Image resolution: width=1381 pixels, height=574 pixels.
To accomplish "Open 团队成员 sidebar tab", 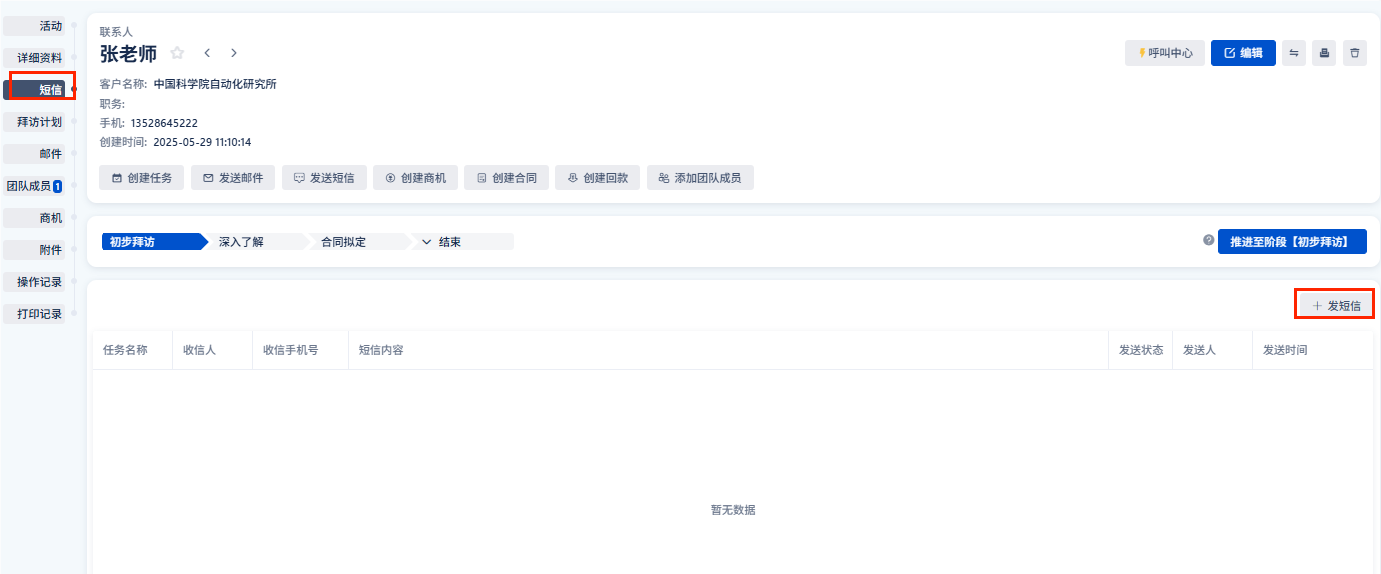I will point(34,186).
